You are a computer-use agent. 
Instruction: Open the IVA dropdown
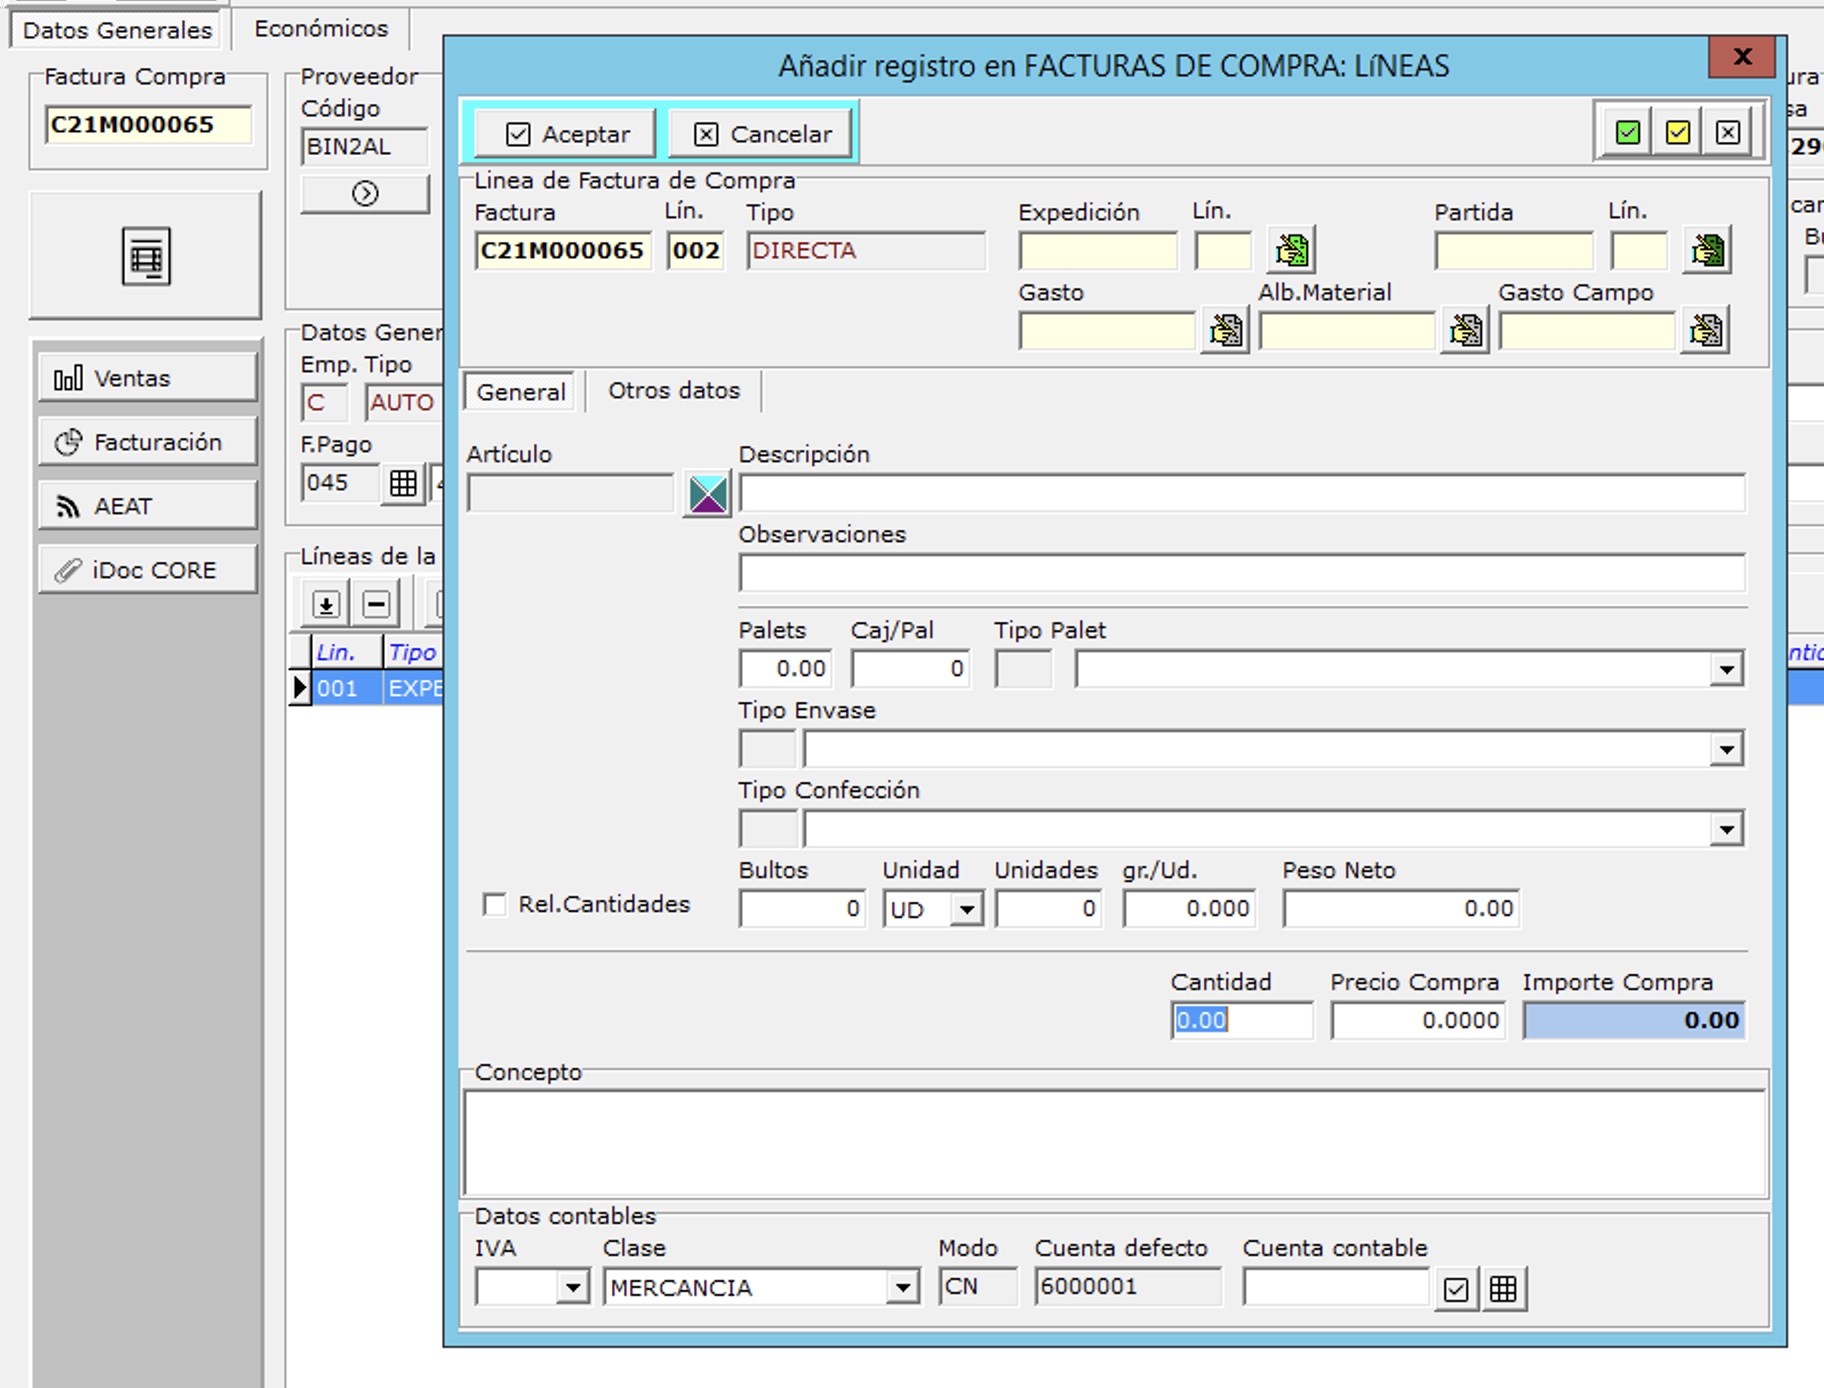coord(572,1288)
